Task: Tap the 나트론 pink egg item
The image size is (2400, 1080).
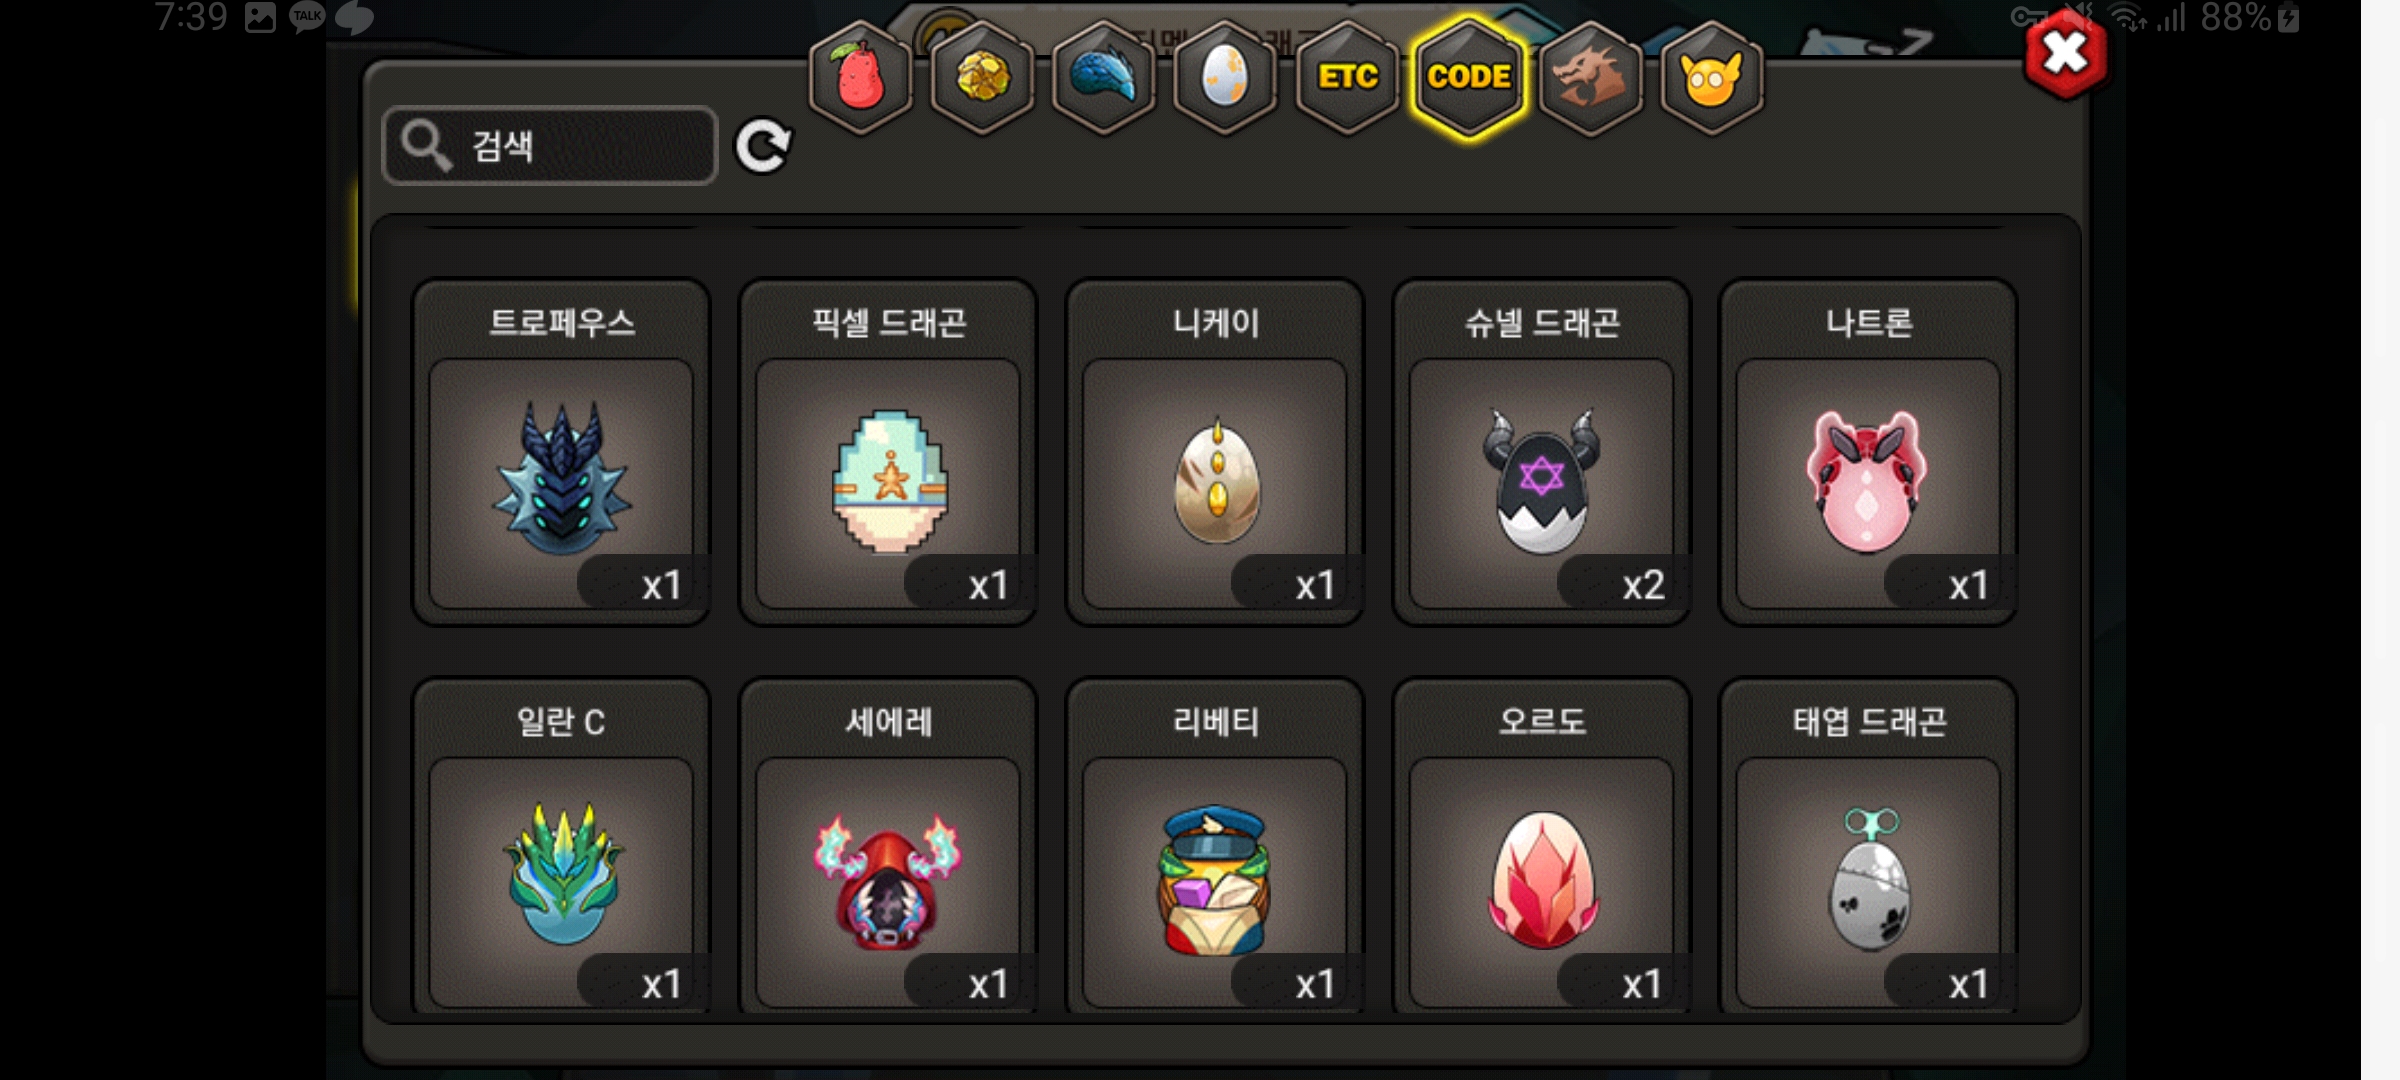Action: (1868, 452)
